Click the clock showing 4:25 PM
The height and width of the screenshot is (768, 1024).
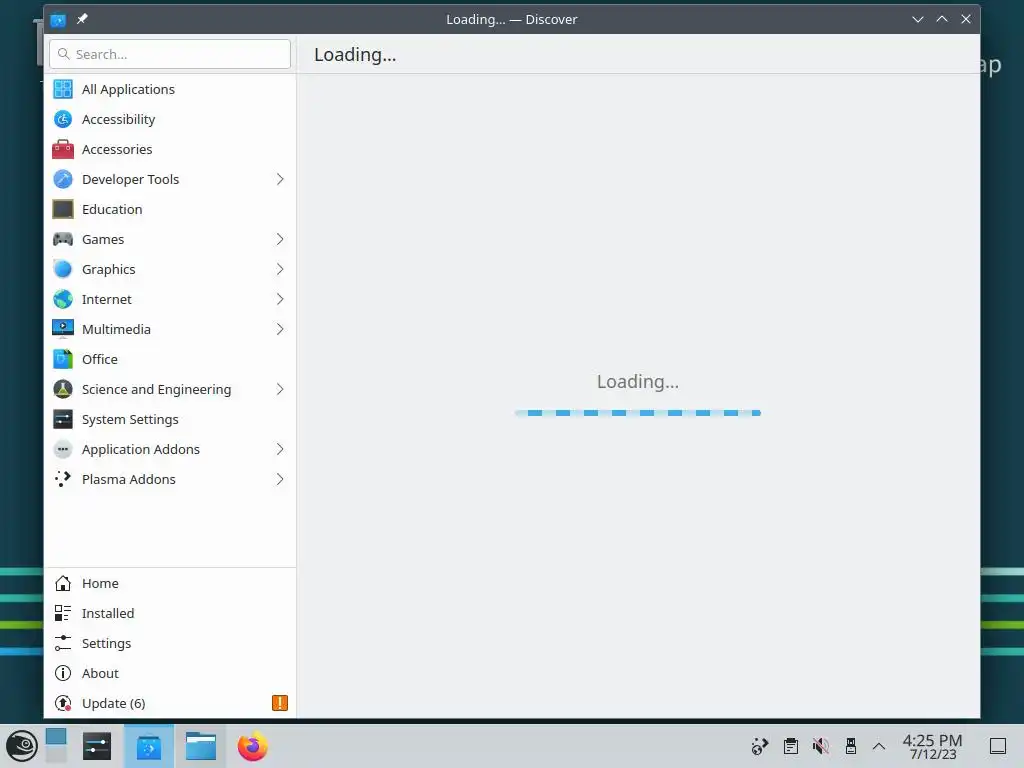coord(932,746)
